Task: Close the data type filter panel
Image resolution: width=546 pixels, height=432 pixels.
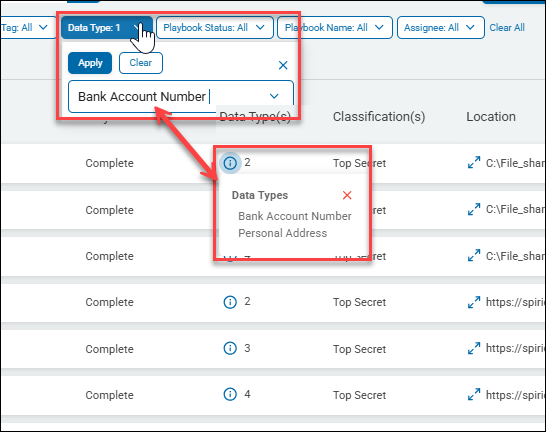Action: pos(283,65)
